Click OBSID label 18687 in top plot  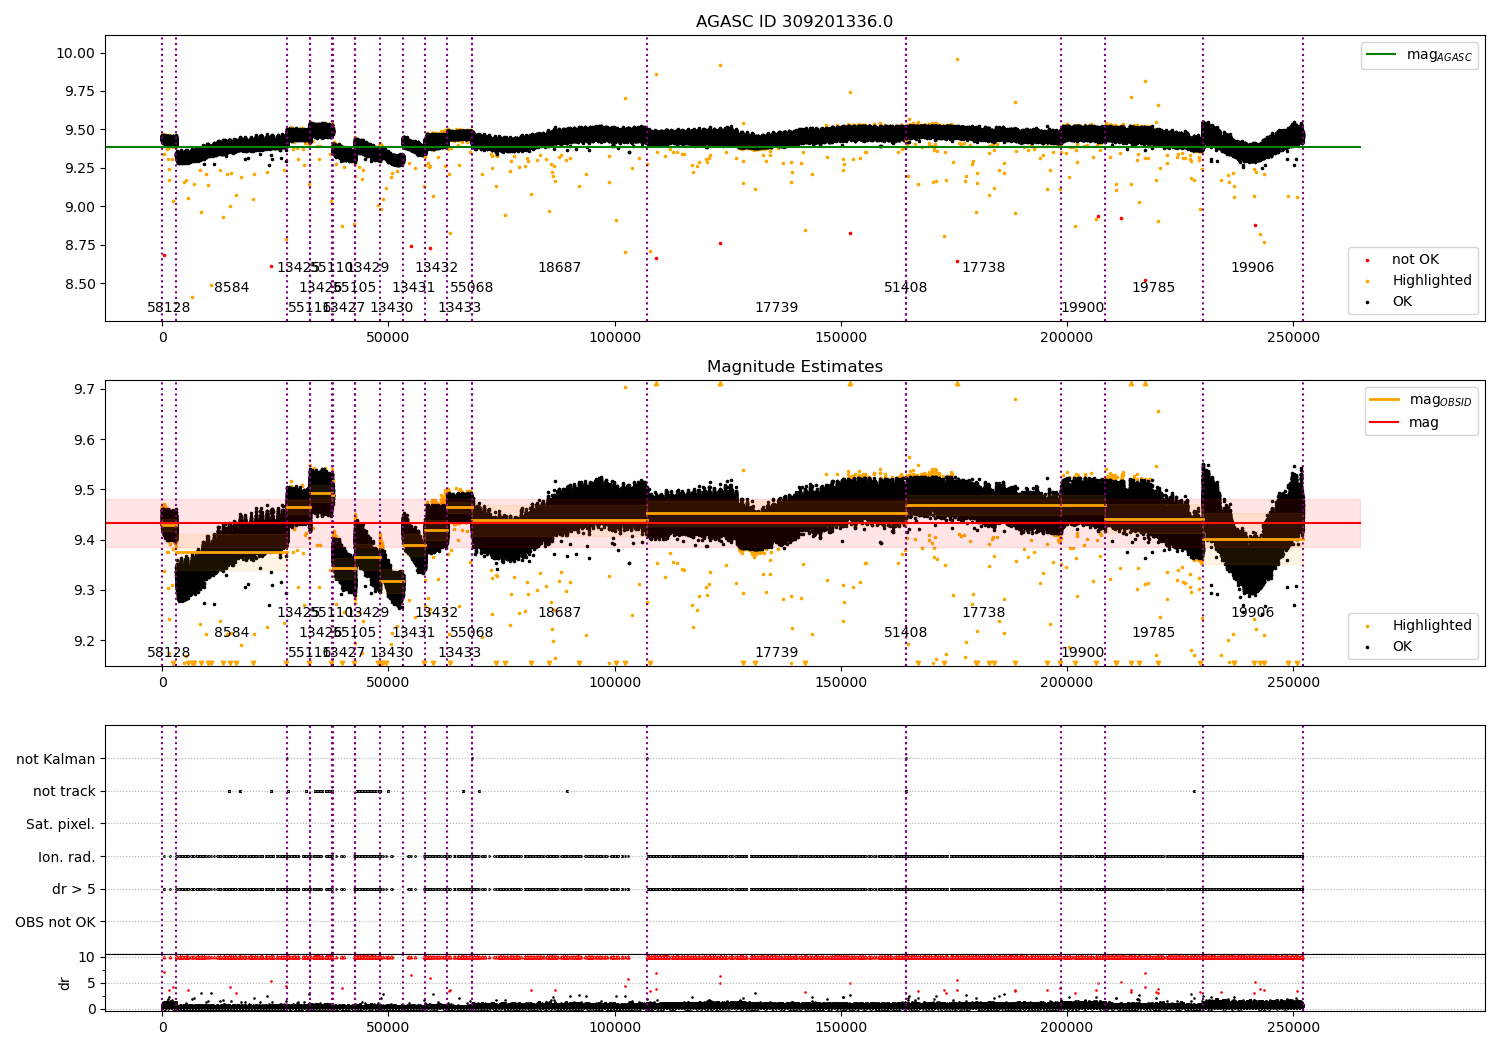(x=560, y=268)
